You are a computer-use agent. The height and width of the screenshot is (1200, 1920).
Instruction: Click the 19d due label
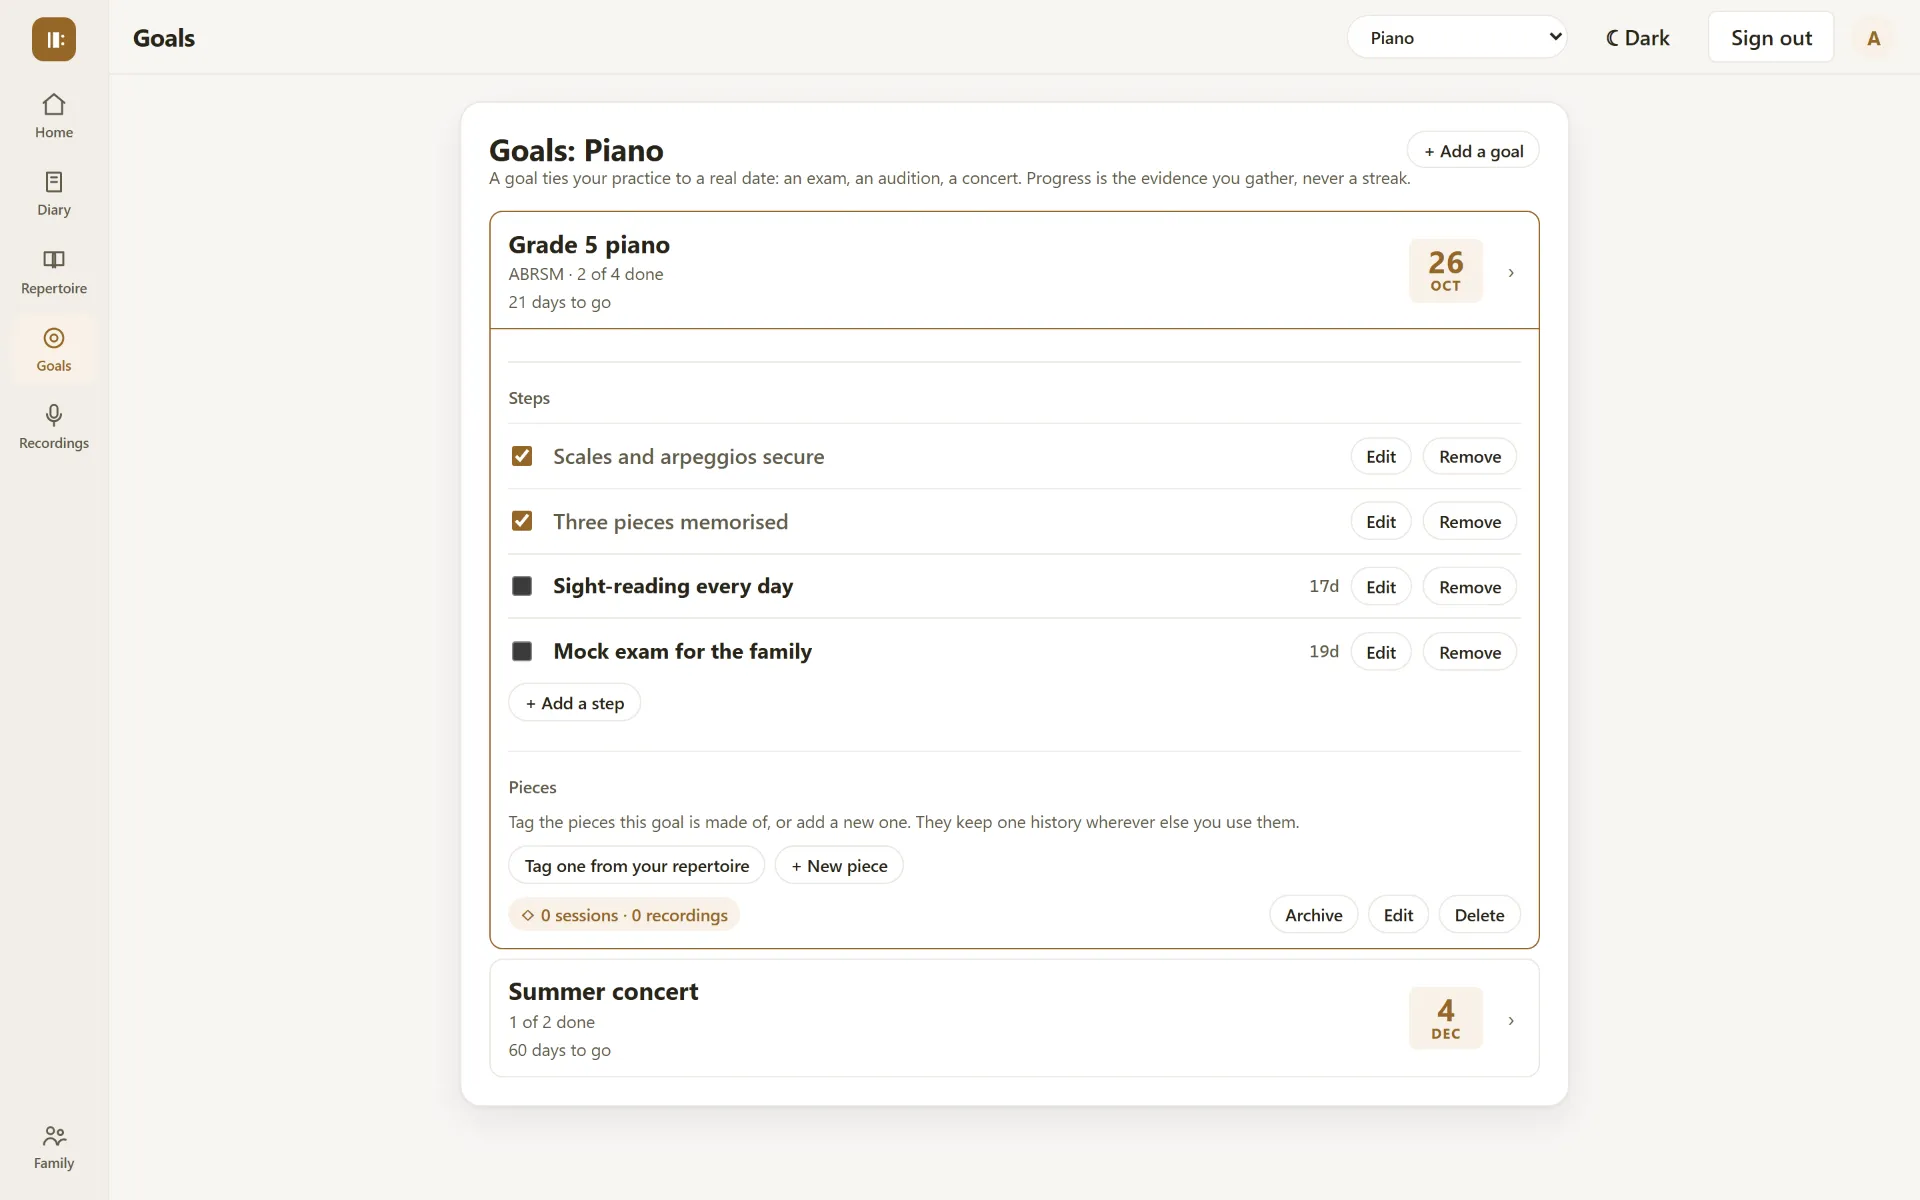[1323, 651]
